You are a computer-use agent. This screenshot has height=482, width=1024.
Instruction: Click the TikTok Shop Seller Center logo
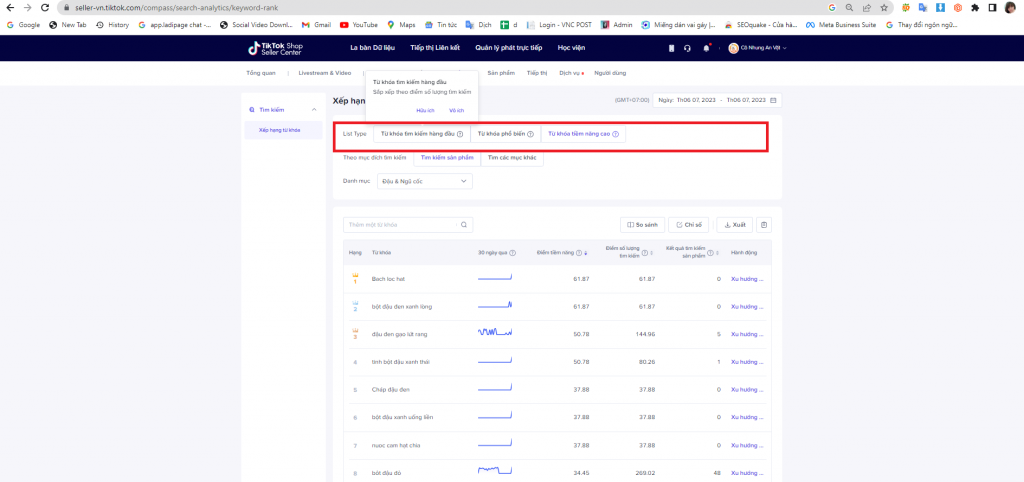coord(275,48)
